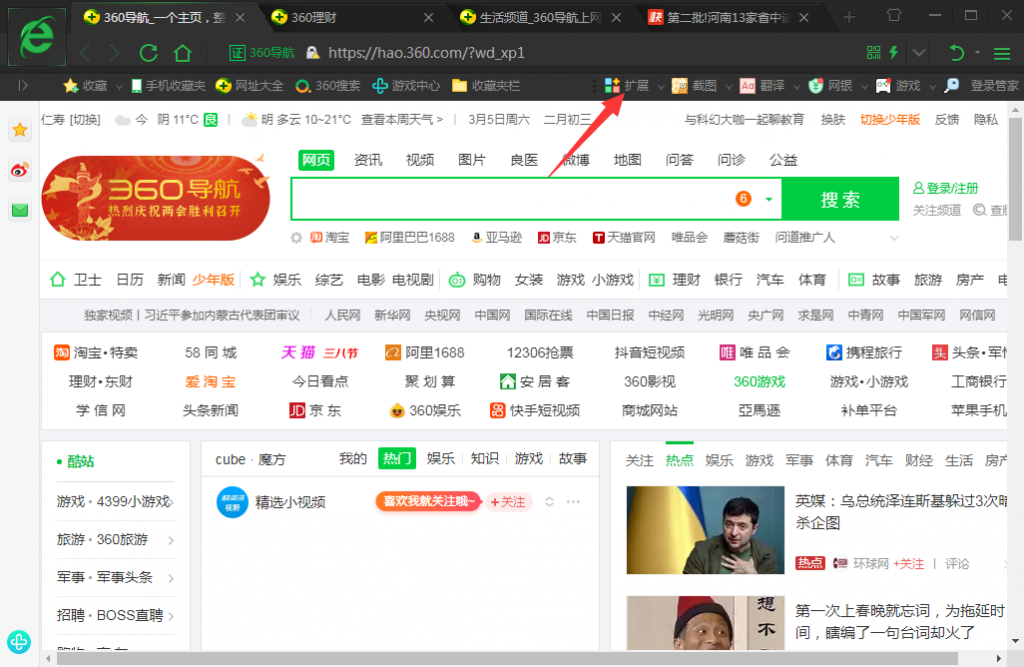
Task: Click the game center icon at bottom-left
Action: 19,642
